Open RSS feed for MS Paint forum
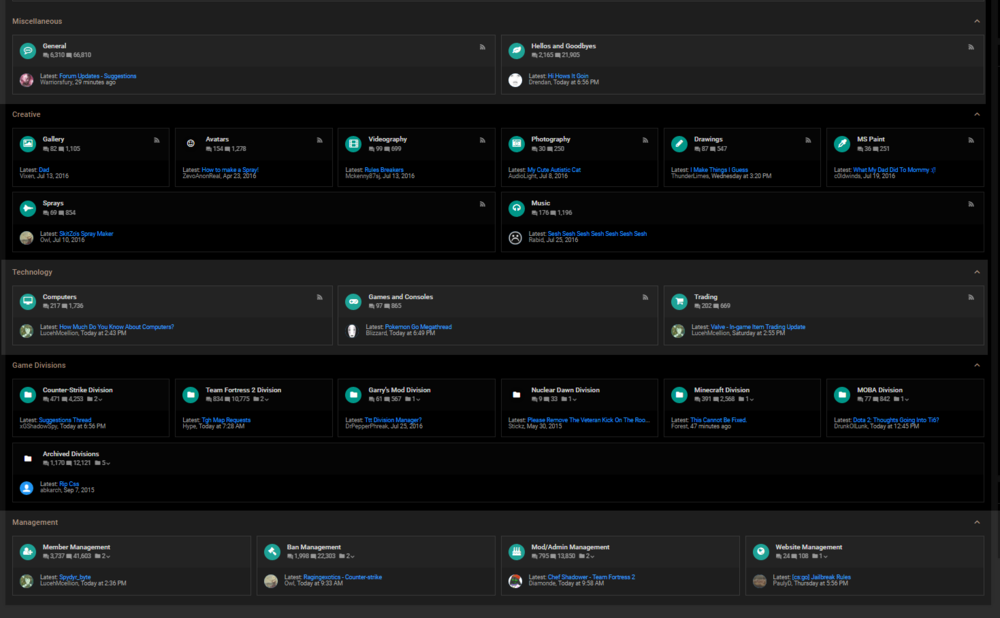This screenshot has width=1000, height=618. click(971, 140)
